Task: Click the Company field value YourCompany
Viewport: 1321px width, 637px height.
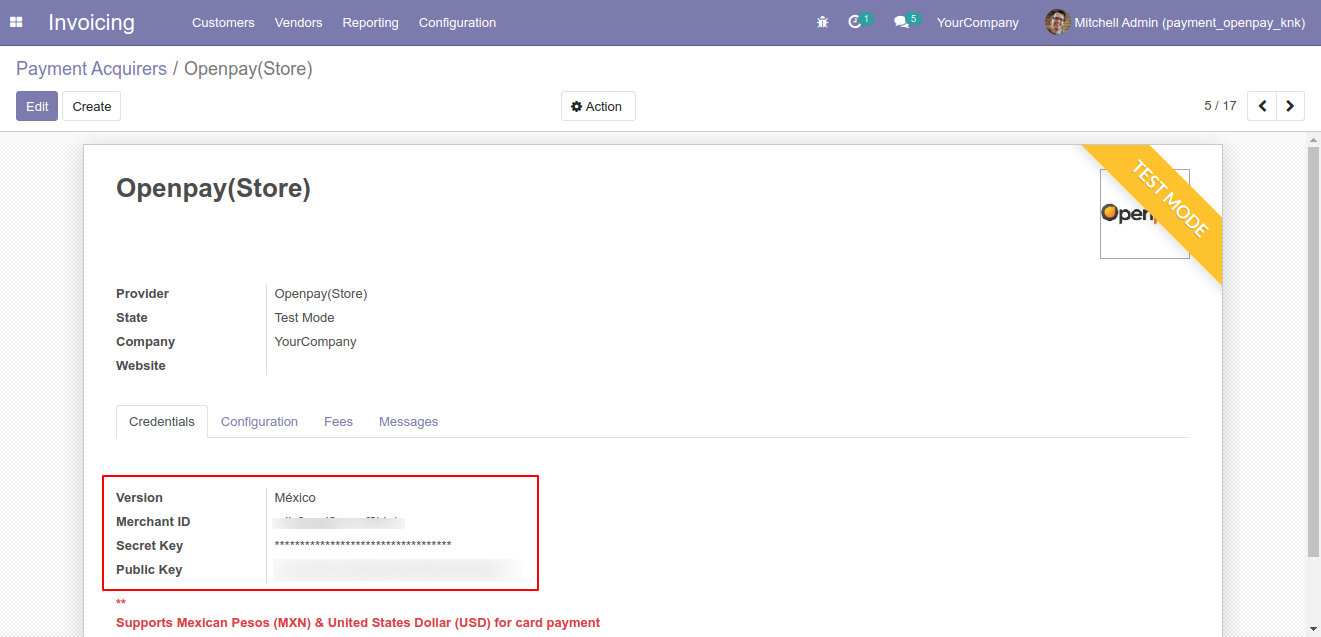Action: [x=316, y=342]
